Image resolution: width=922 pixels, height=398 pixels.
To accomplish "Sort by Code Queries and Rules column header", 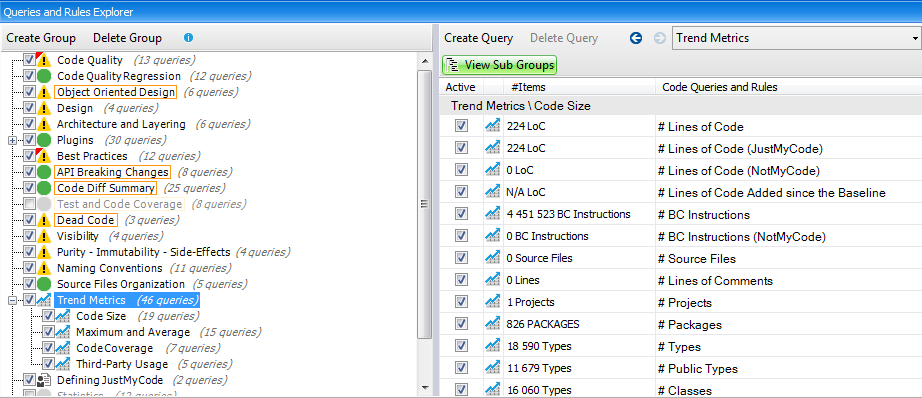I will [789, 87].
